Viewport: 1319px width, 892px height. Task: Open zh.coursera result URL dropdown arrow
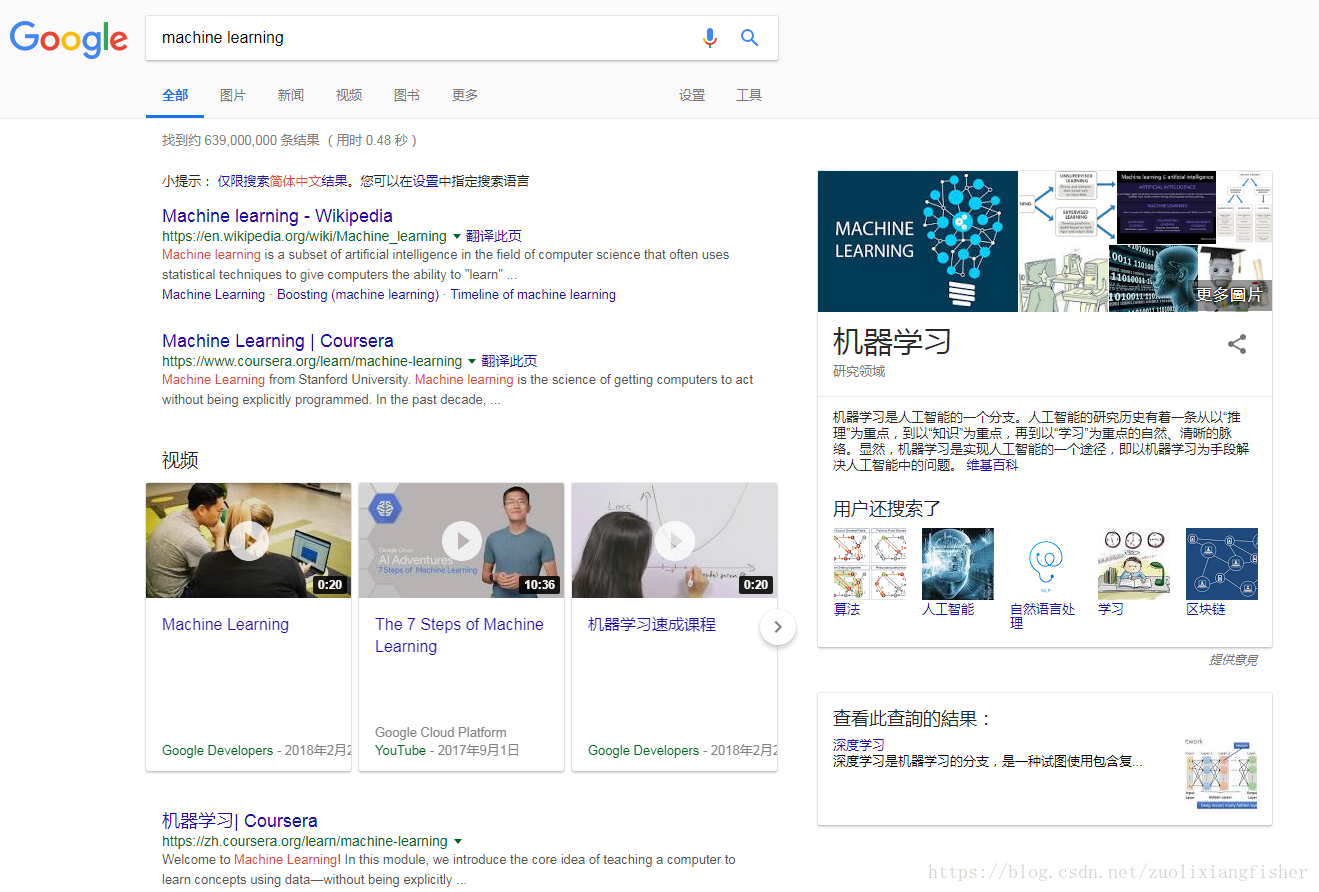(457, 842)
